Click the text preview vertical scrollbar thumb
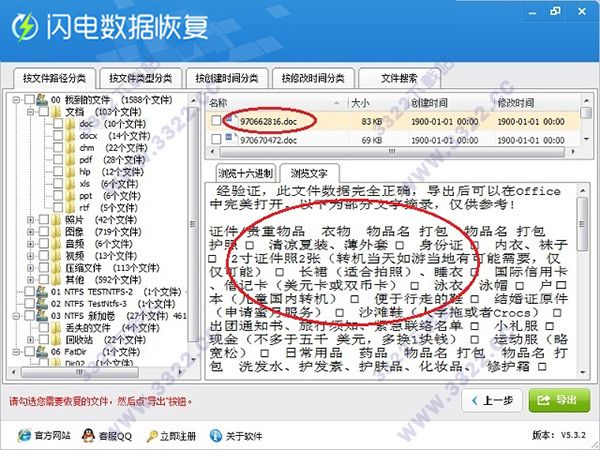 (582, 224)
